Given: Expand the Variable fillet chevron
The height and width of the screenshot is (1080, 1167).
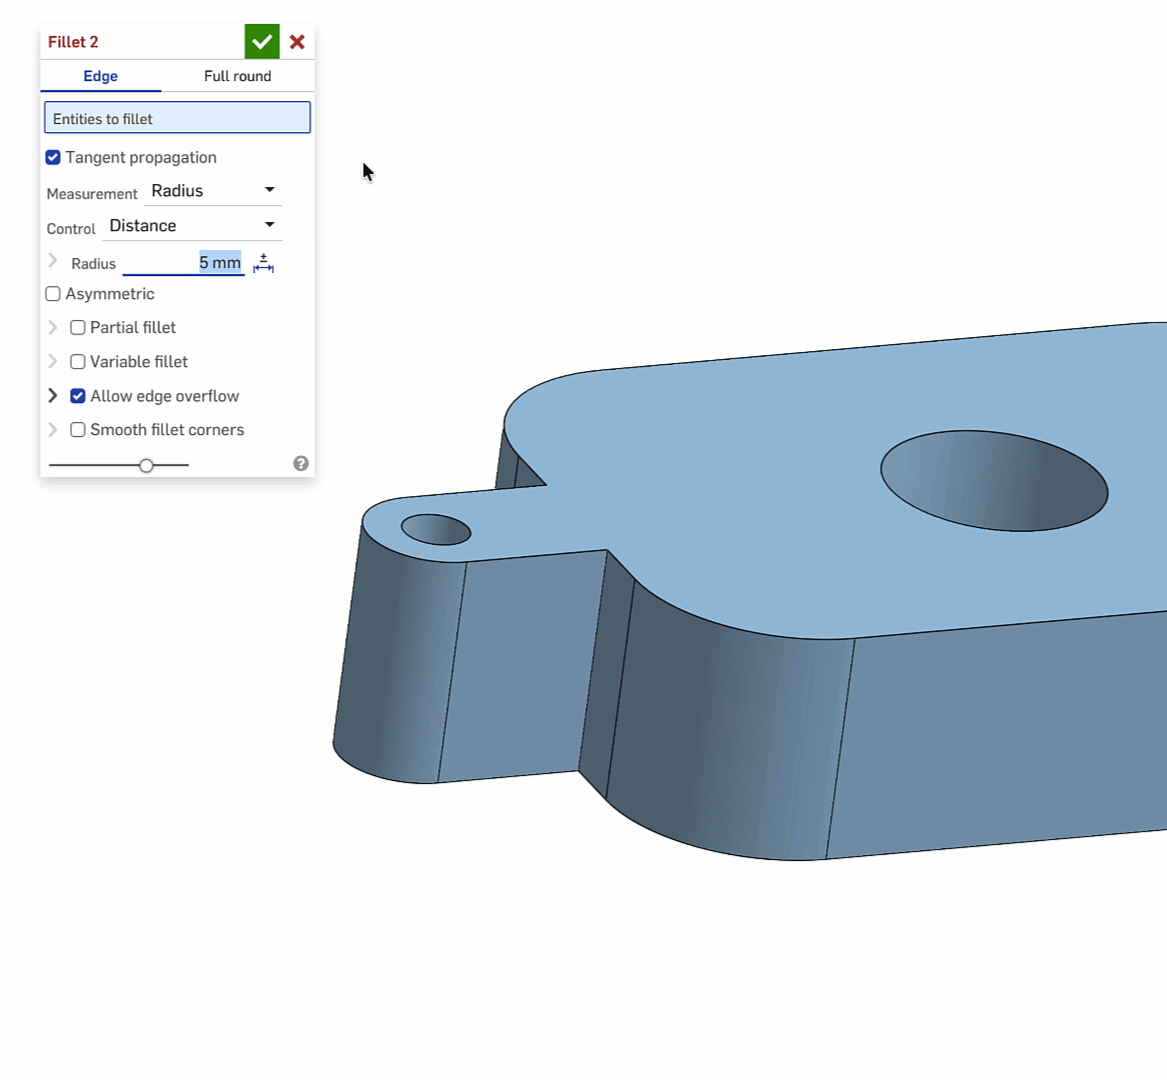Looking at the screenshot, I should tap(53, 362).
